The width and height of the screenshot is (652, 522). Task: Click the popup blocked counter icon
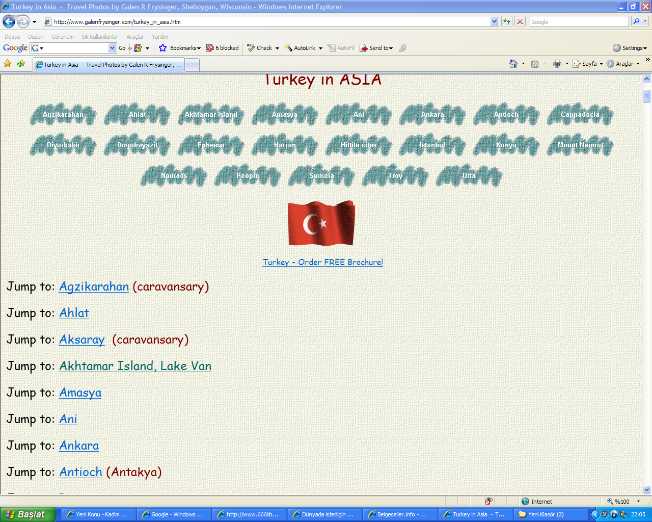pos(222,48)
